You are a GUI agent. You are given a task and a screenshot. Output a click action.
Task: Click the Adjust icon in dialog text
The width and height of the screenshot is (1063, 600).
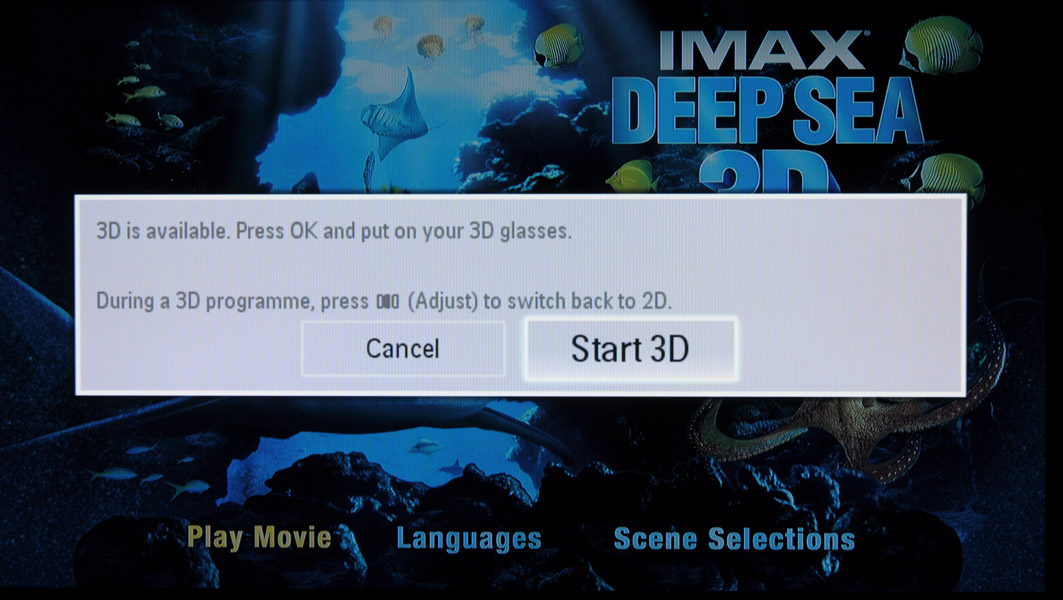coord(388,301)
